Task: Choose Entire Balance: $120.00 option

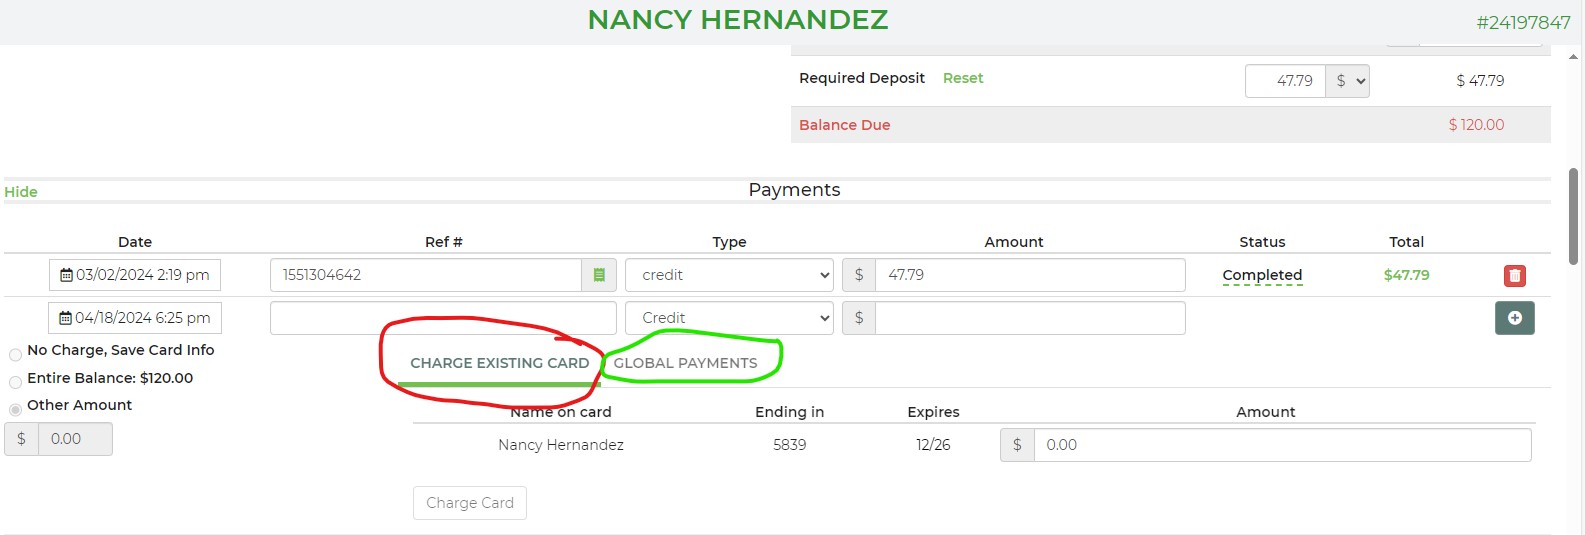Action: coord(16,382)
